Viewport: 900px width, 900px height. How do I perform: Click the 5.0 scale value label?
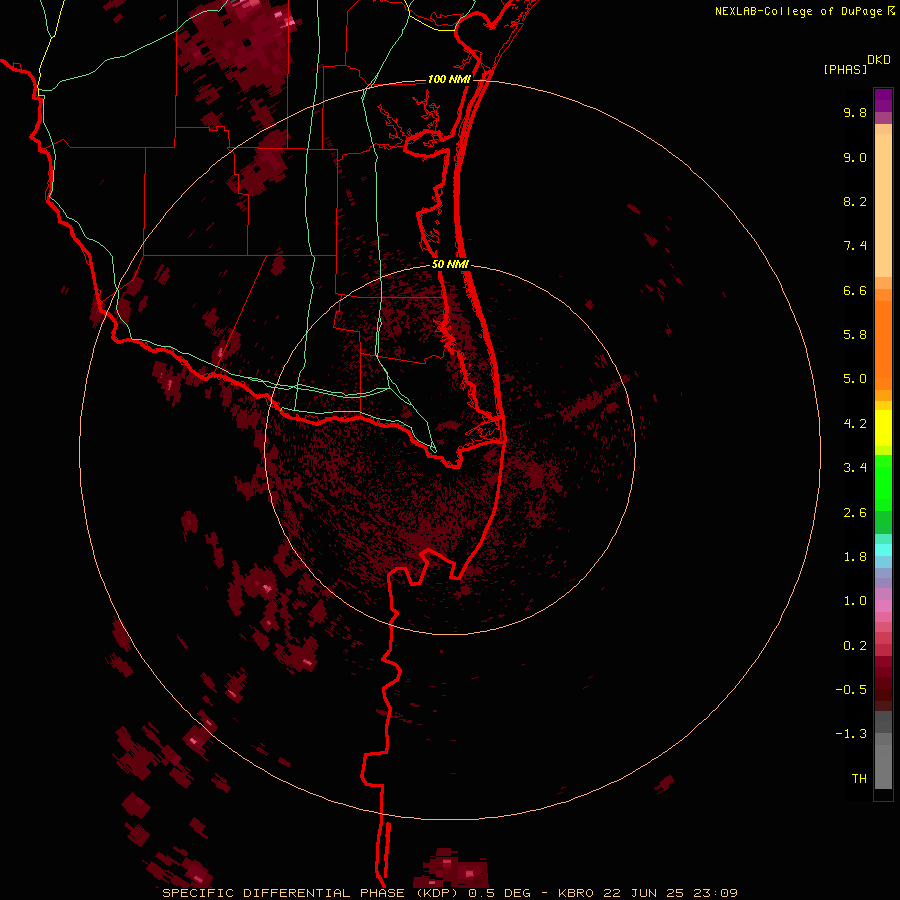point(855,379)
